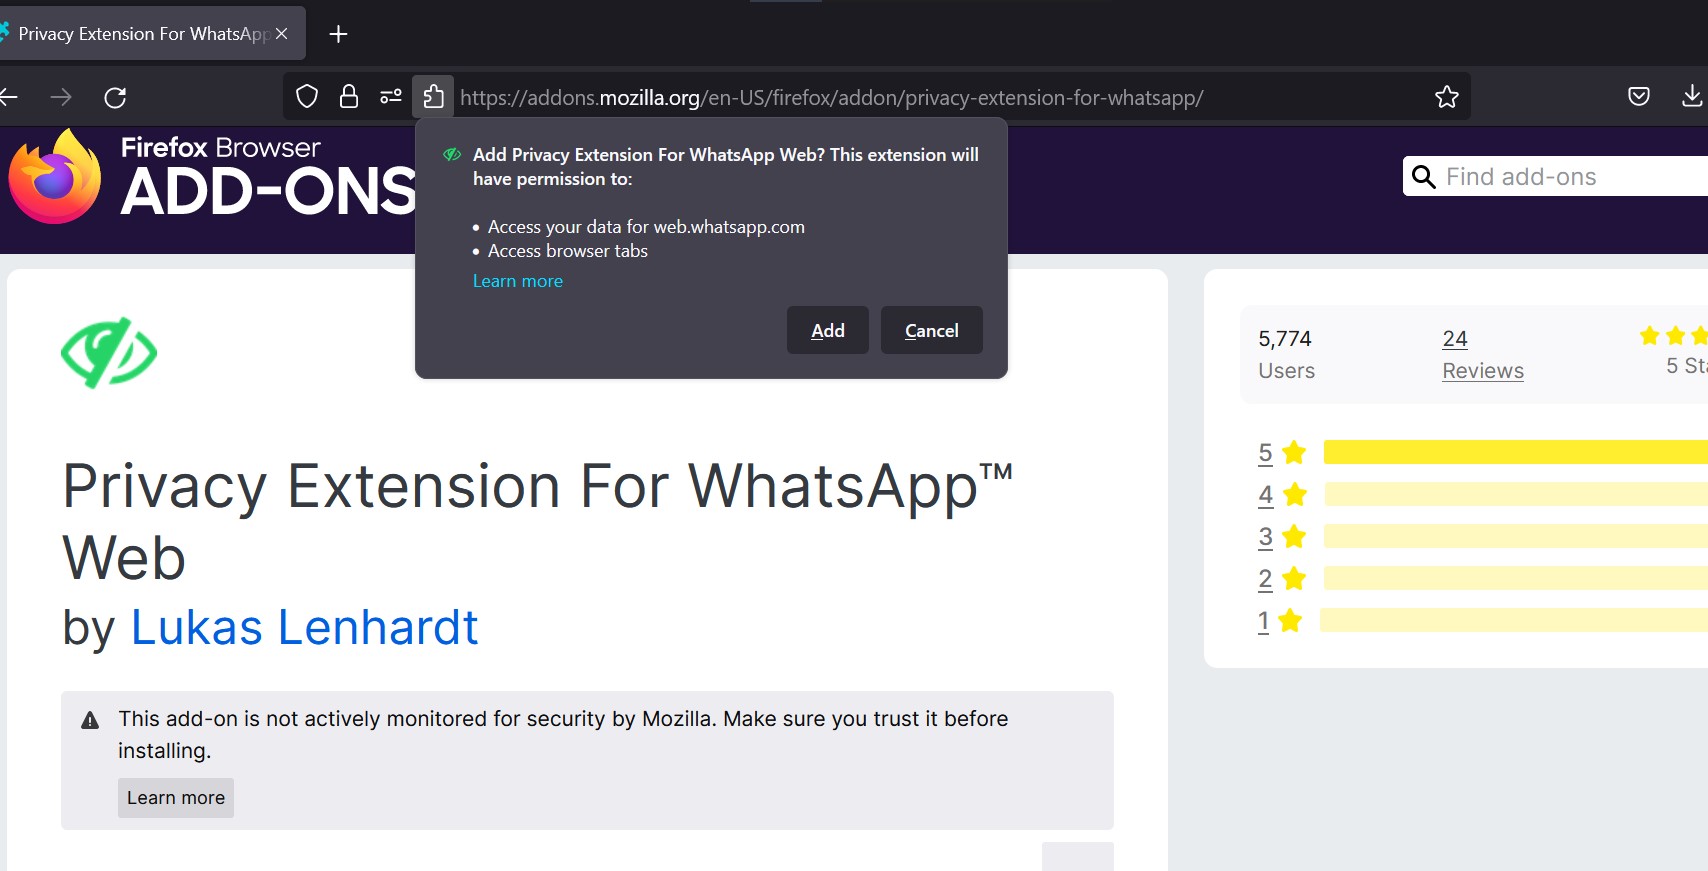Click the 4-star rating bar
Viewport: 1708px width, 871px height.
(1516, 494)
